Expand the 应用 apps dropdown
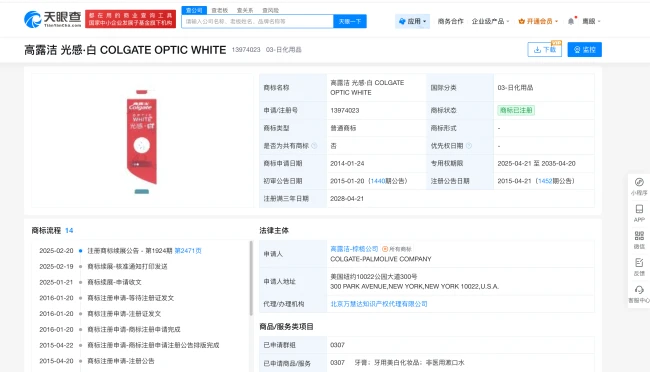 (x=412, y=21)
